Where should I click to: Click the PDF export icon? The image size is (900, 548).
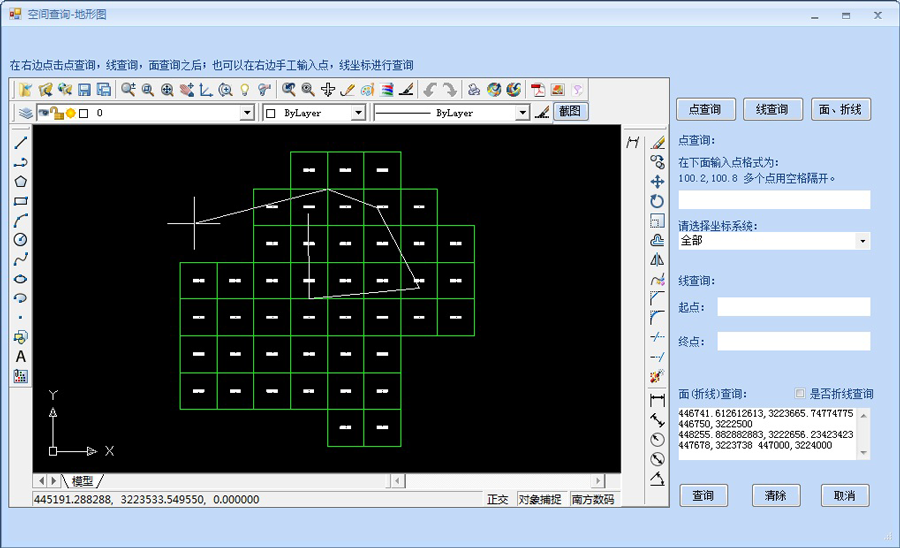(537, 90)
